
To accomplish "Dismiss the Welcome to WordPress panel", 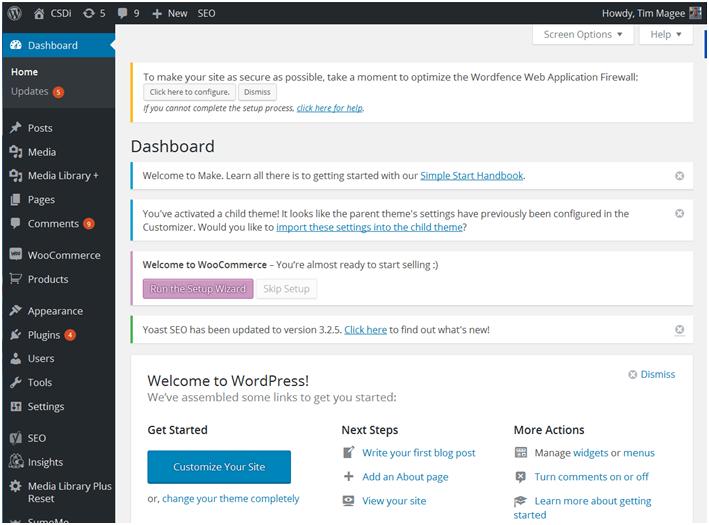I will click(x=652, y=374).
